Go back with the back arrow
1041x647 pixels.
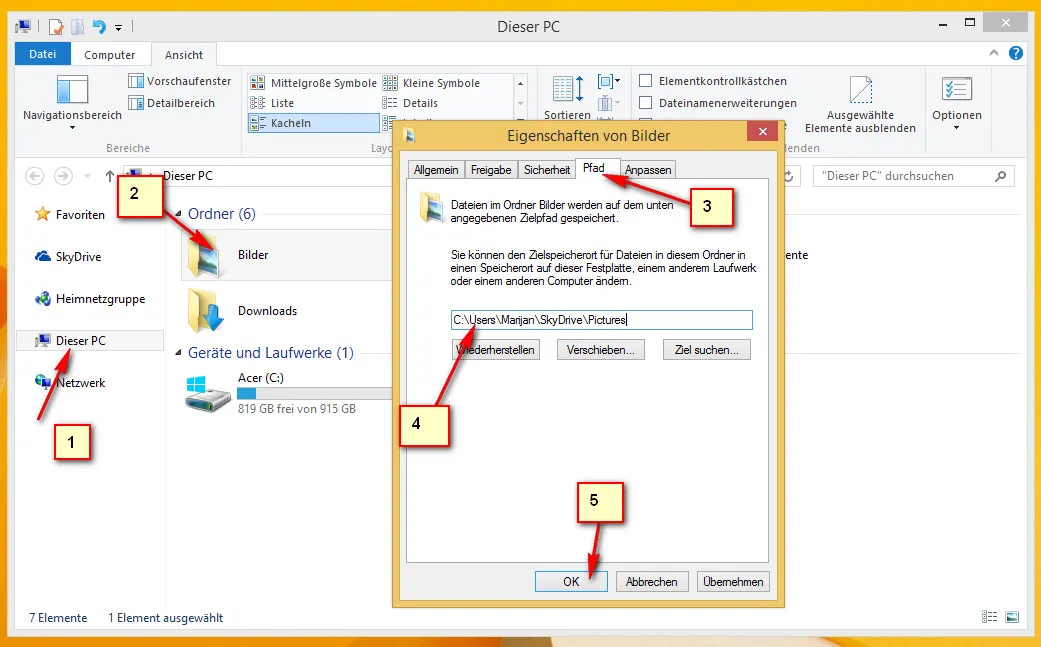click(x=35, y=176)
